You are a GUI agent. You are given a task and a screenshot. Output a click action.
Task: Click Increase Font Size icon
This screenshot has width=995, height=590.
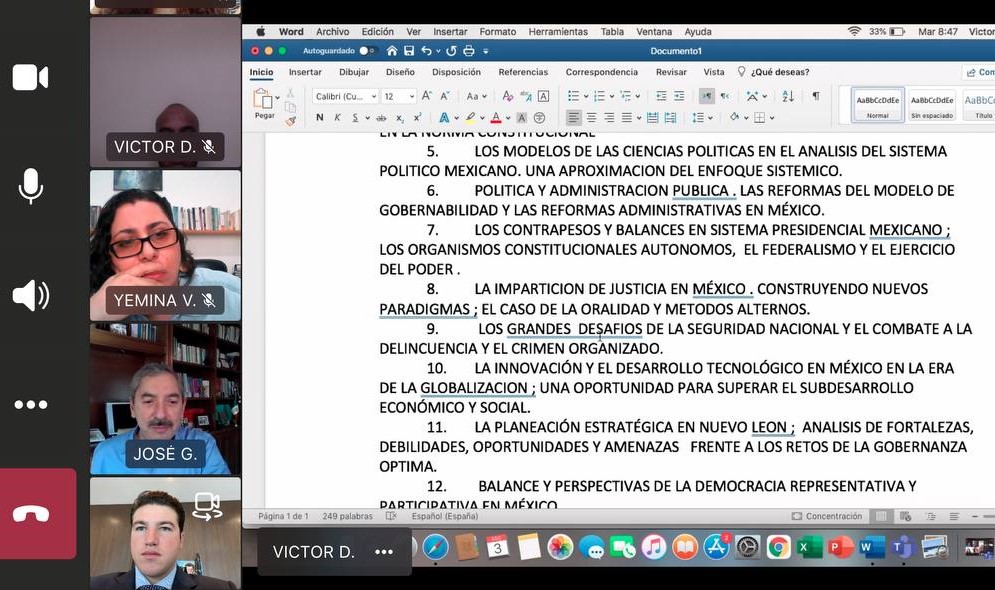click(x=427, y=96)
